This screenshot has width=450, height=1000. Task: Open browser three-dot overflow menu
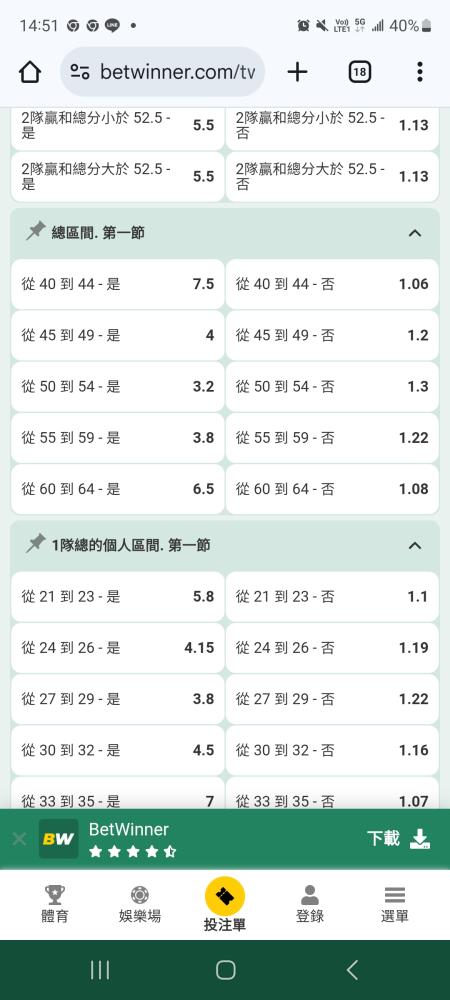(x=419, y=72)
